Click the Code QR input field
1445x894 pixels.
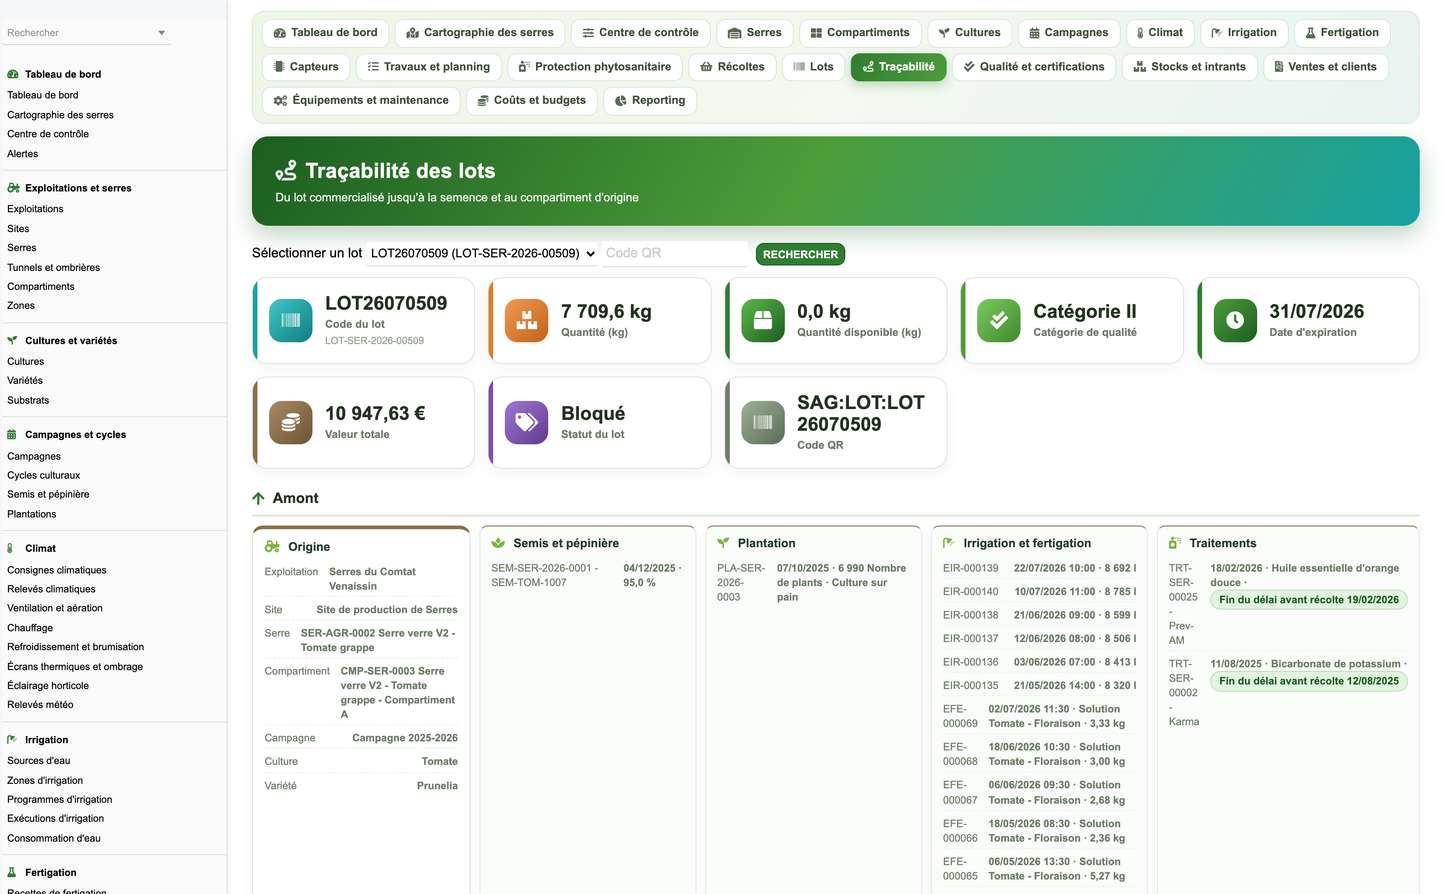[675, 253]
